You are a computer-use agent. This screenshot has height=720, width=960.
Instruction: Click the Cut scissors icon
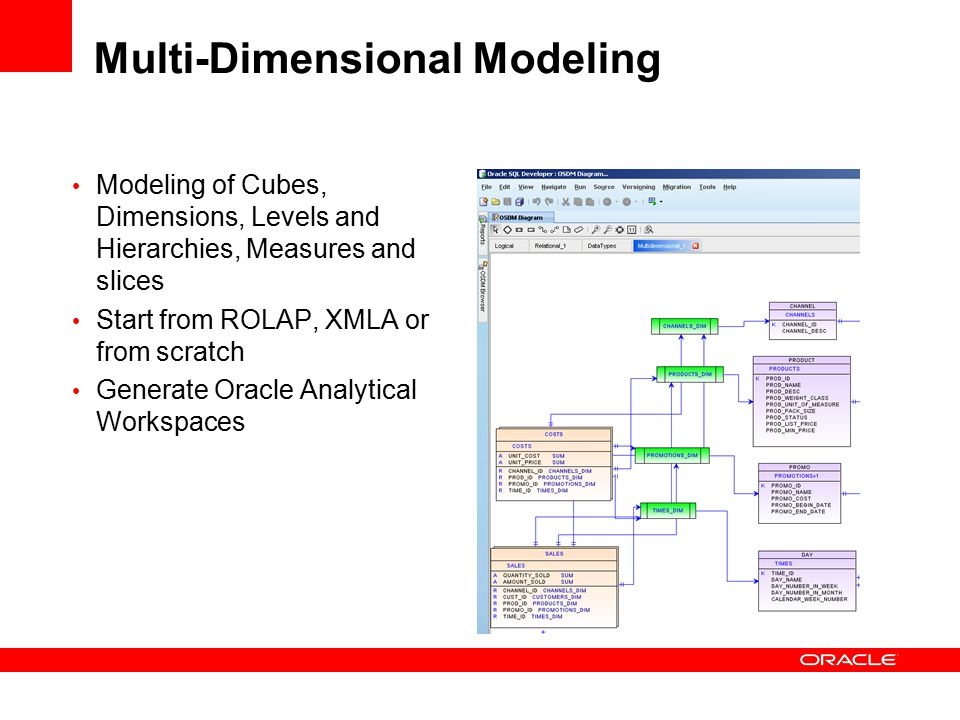566,201
